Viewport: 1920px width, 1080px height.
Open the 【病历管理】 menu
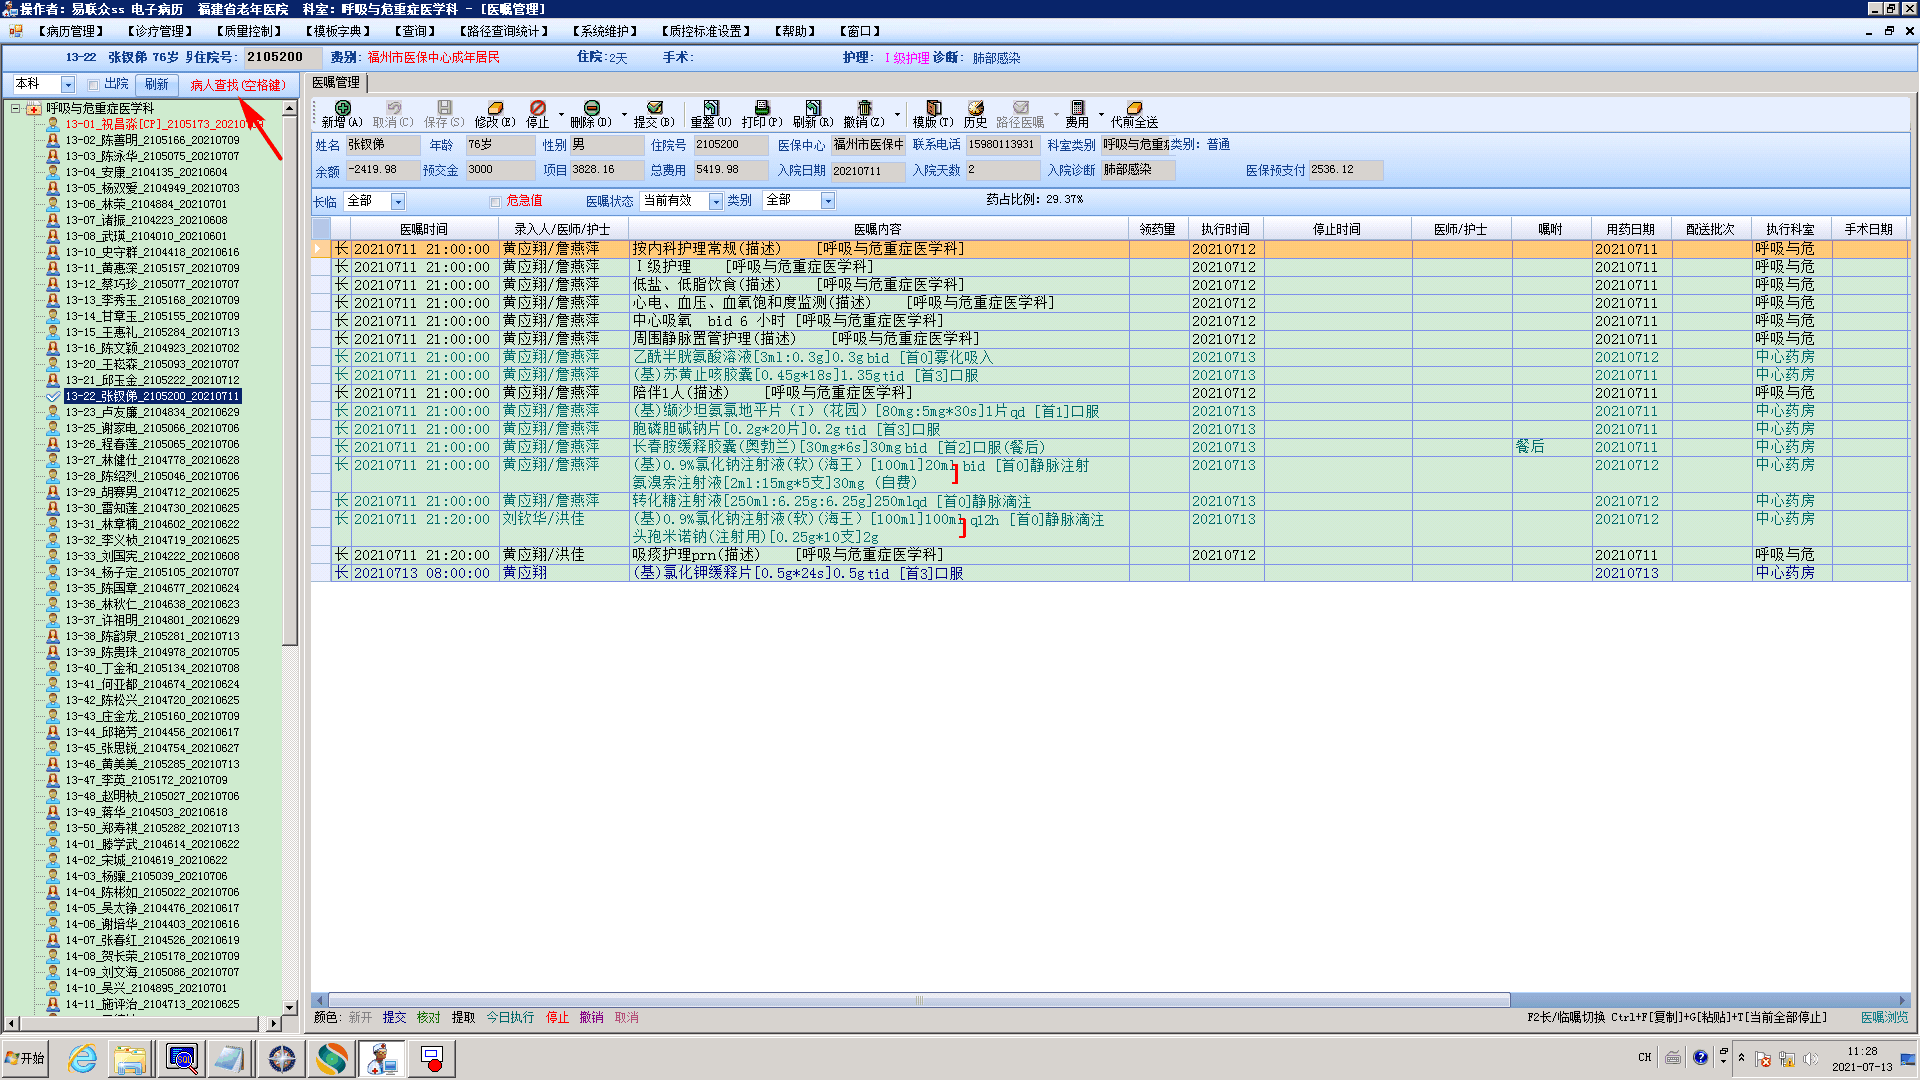(71, 31)
